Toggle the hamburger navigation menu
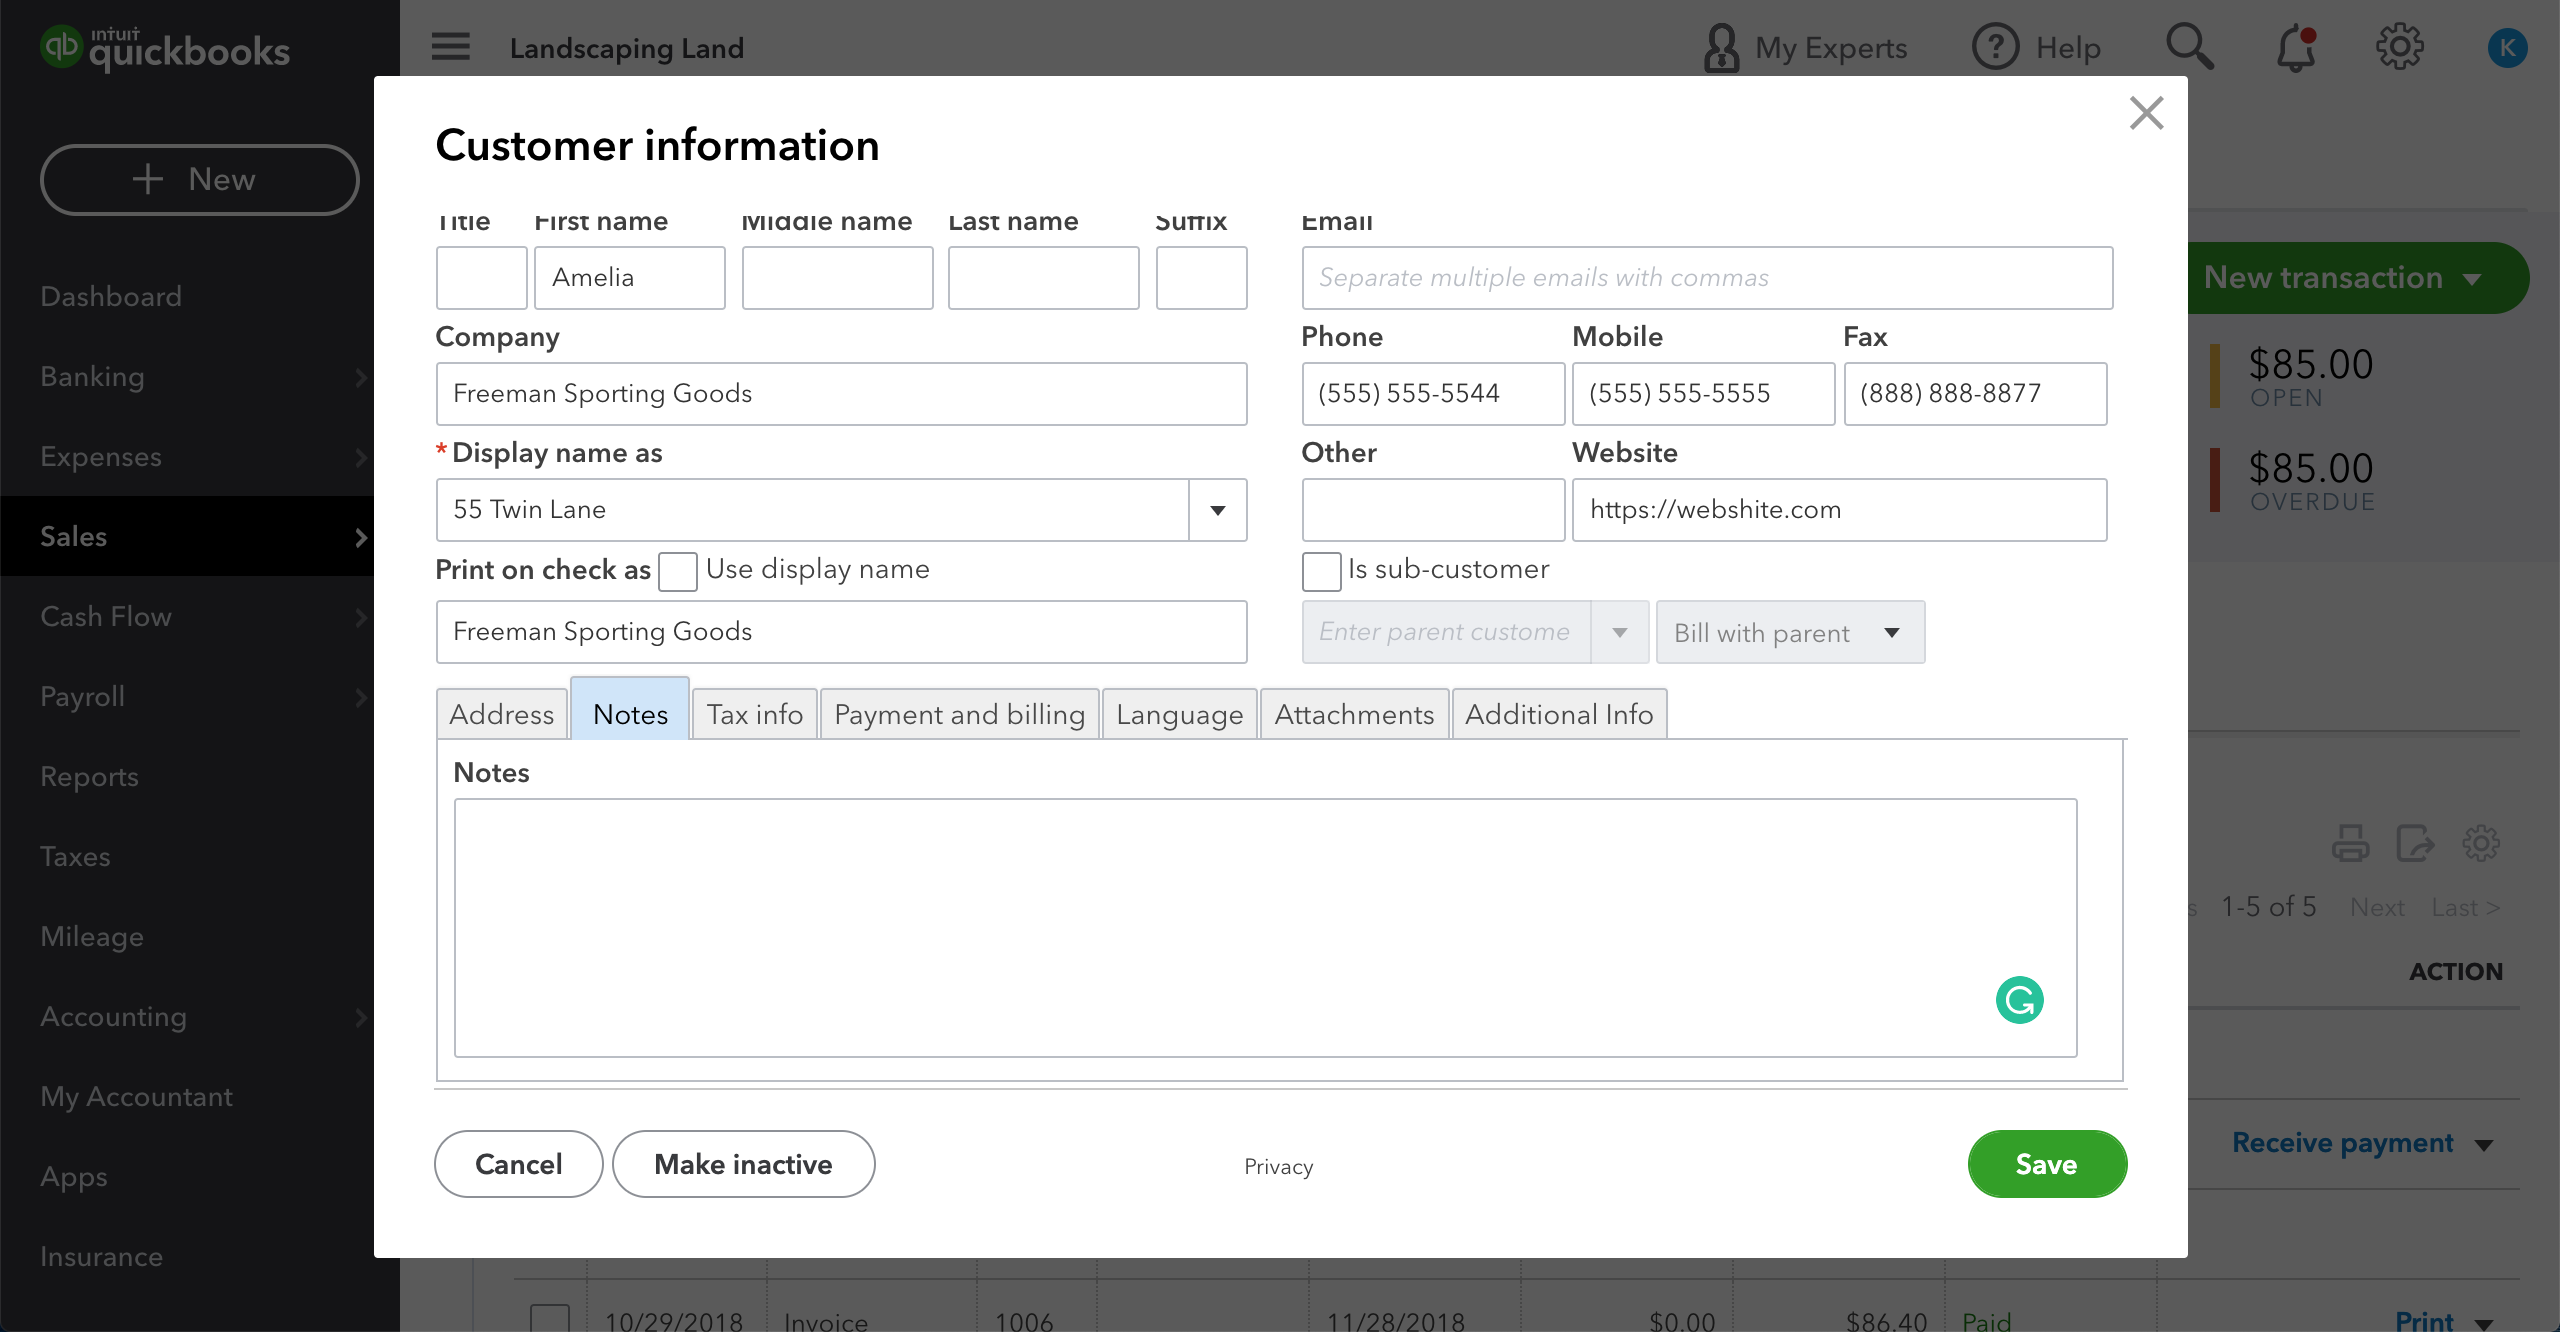 450,47
